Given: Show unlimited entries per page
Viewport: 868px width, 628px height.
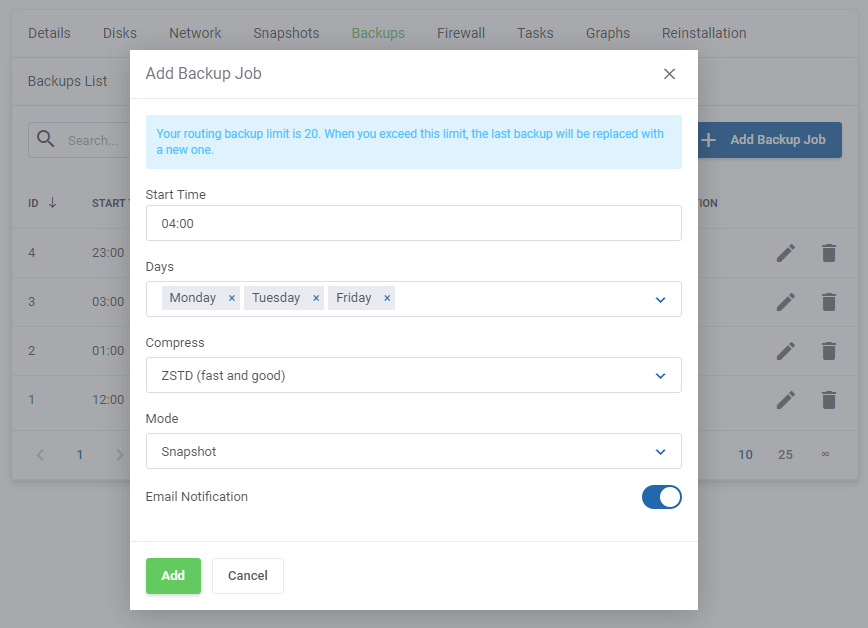Looking at the screenshot, I should [x=825, y=455].
